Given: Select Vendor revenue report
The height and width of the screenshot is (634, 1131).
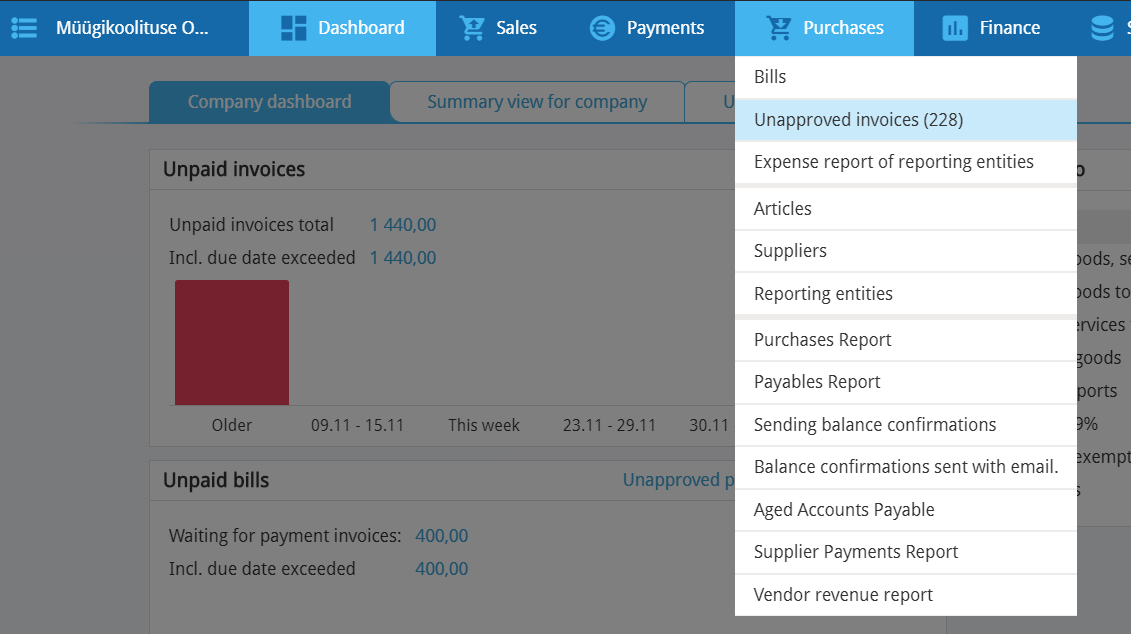Looking at the screenshot, I should (x=906, y=595).
